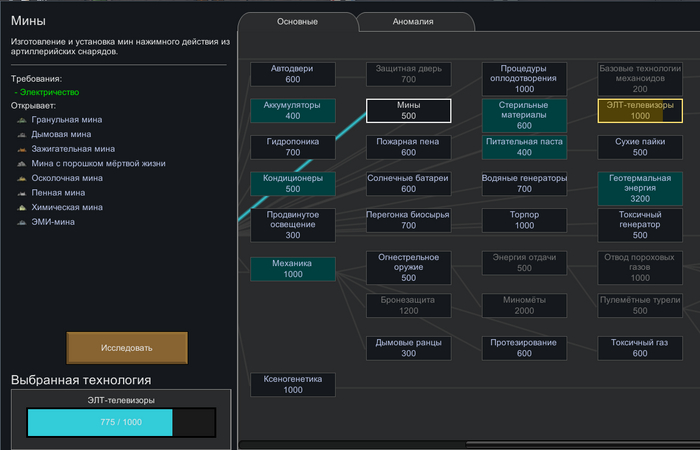This screenshot has height=450, width=700.
Task: Click the Зажигательная мина icon
Action: coord(22,149)
